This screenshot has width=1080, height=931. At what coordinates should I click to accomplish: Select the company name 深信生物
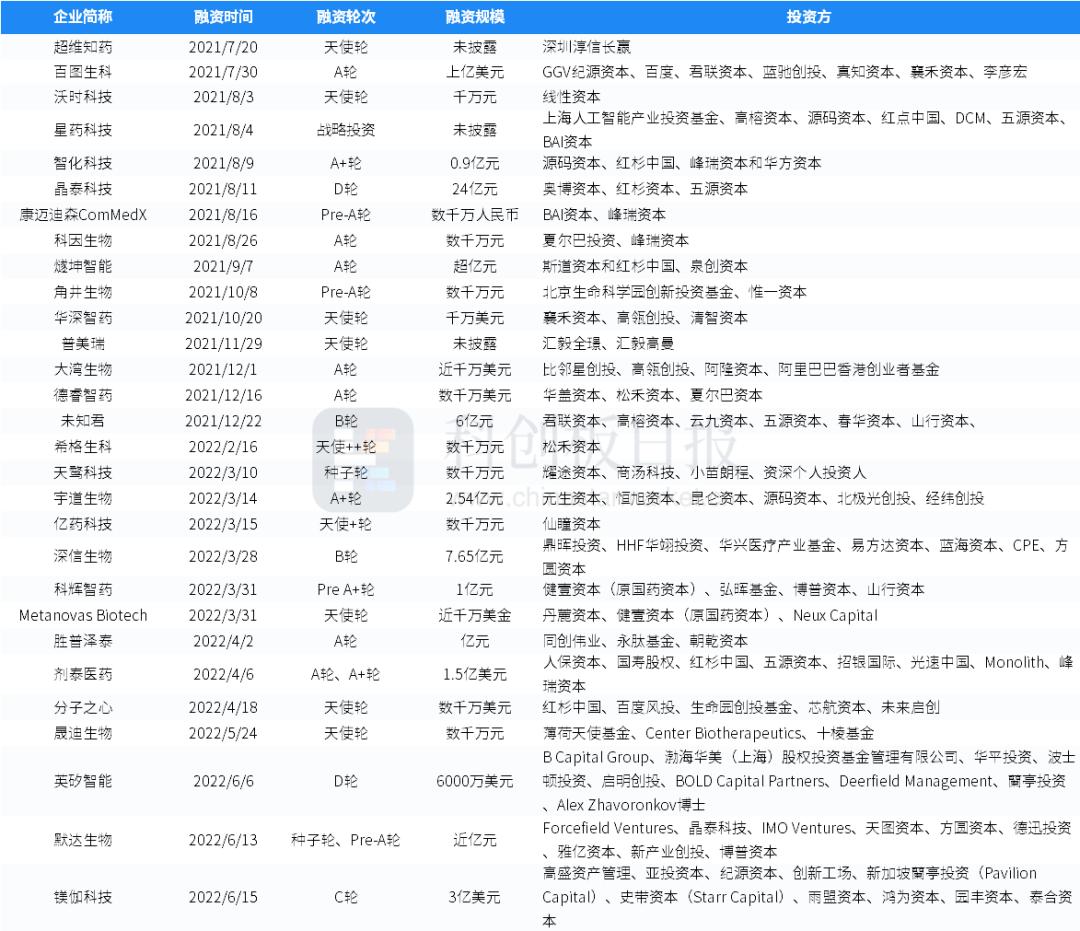coord(83,556)
